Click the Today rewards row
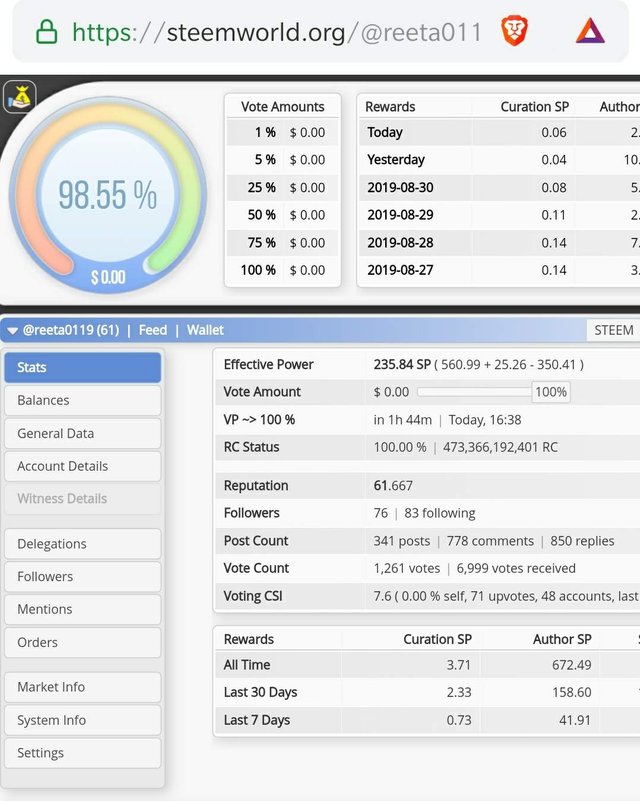This screenshot has width=640, height=801. pyautogui.click(x=500, y=132)
